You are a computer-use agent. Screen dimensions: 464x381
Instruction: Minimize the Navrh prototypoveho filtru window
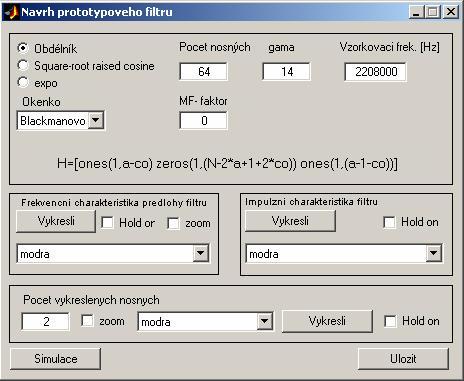point(416,12)
